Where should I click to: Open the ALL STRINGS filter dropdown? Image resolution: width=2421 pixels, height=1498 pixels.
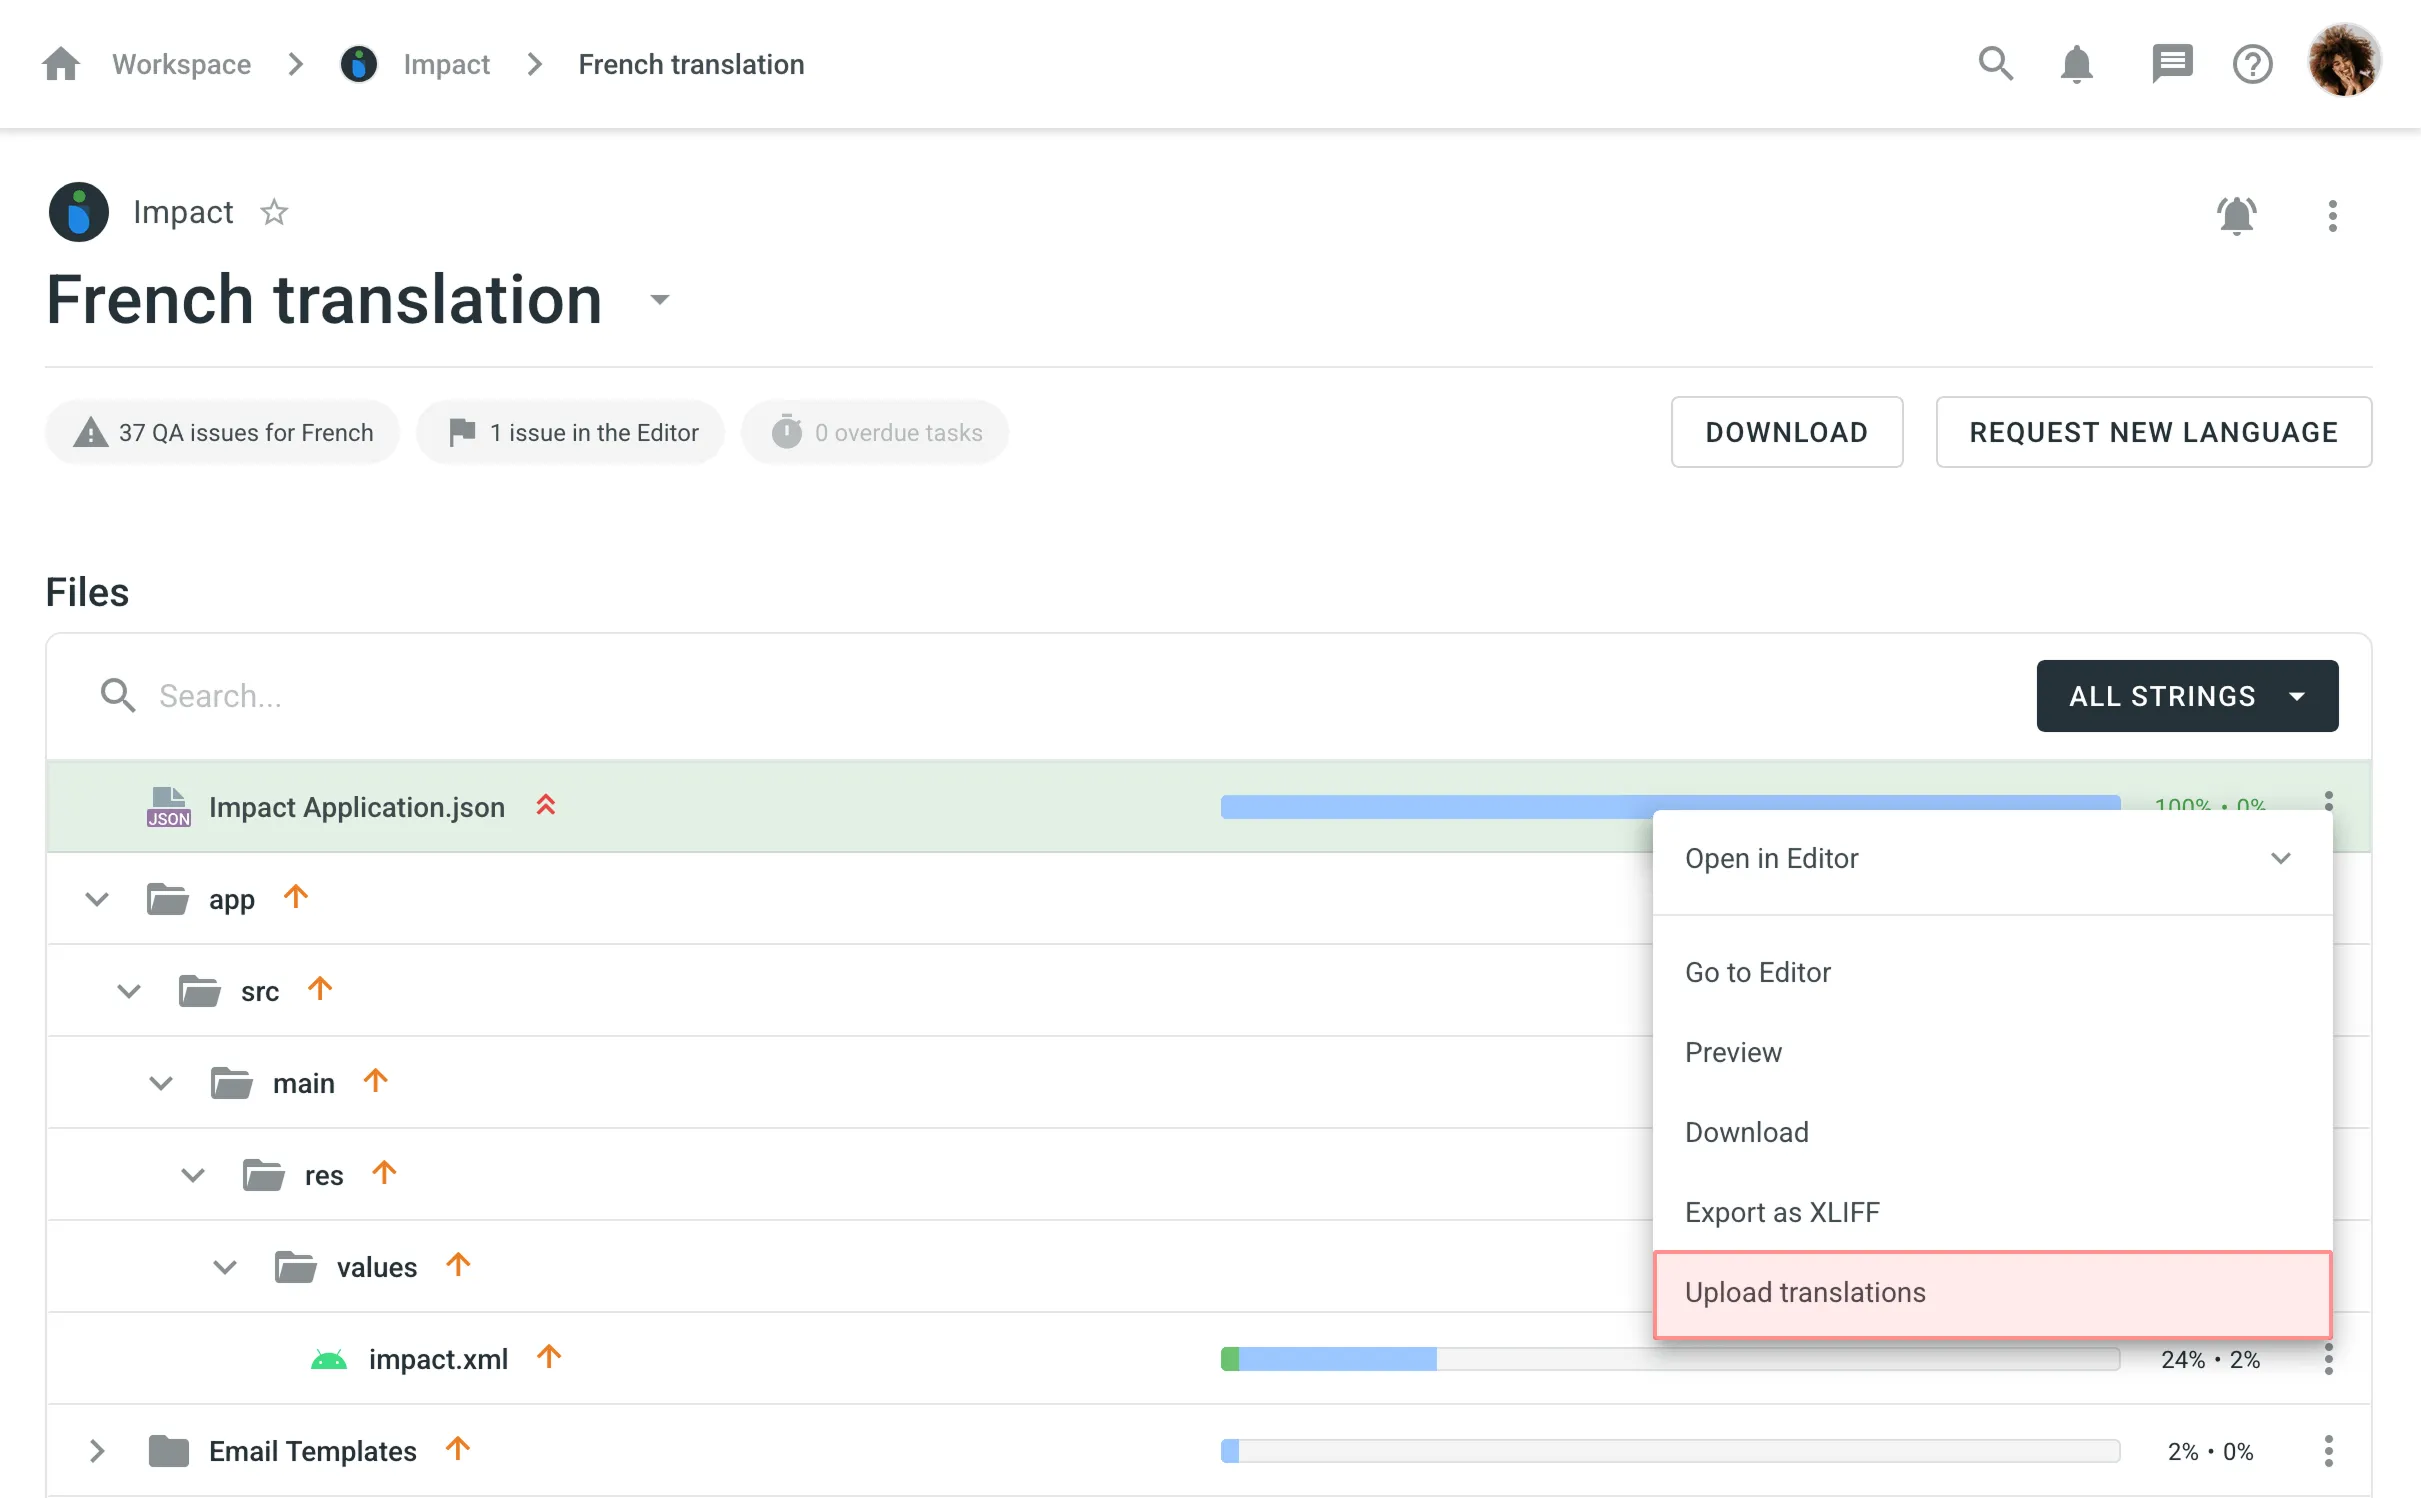point(2186,695)
